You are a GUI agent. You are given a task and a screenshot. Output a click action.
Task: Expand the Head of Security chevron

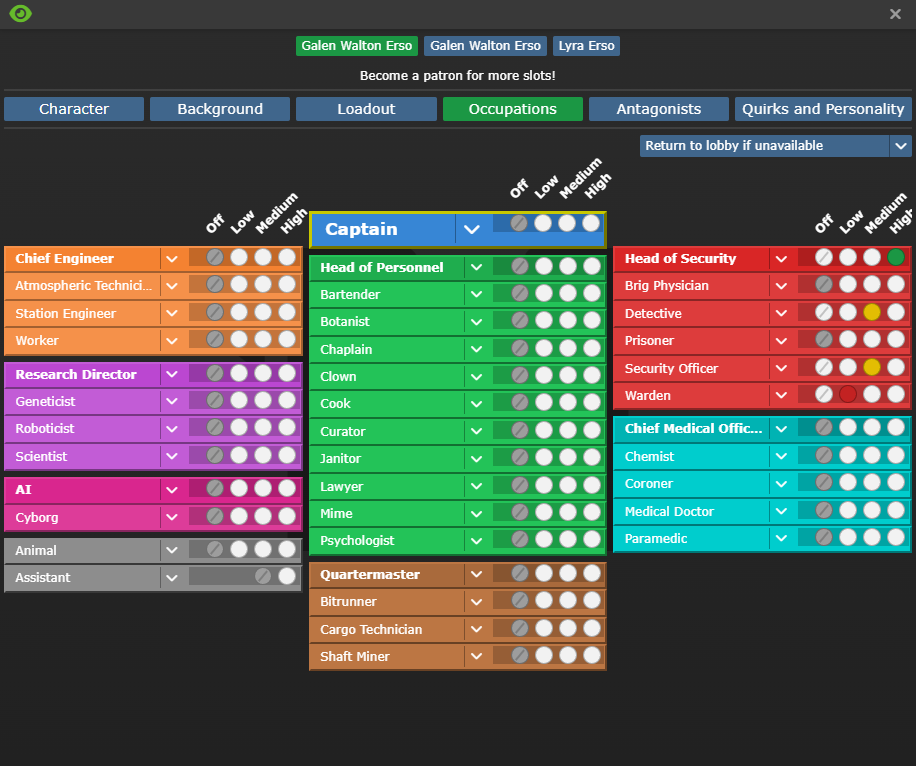[780, 258]
